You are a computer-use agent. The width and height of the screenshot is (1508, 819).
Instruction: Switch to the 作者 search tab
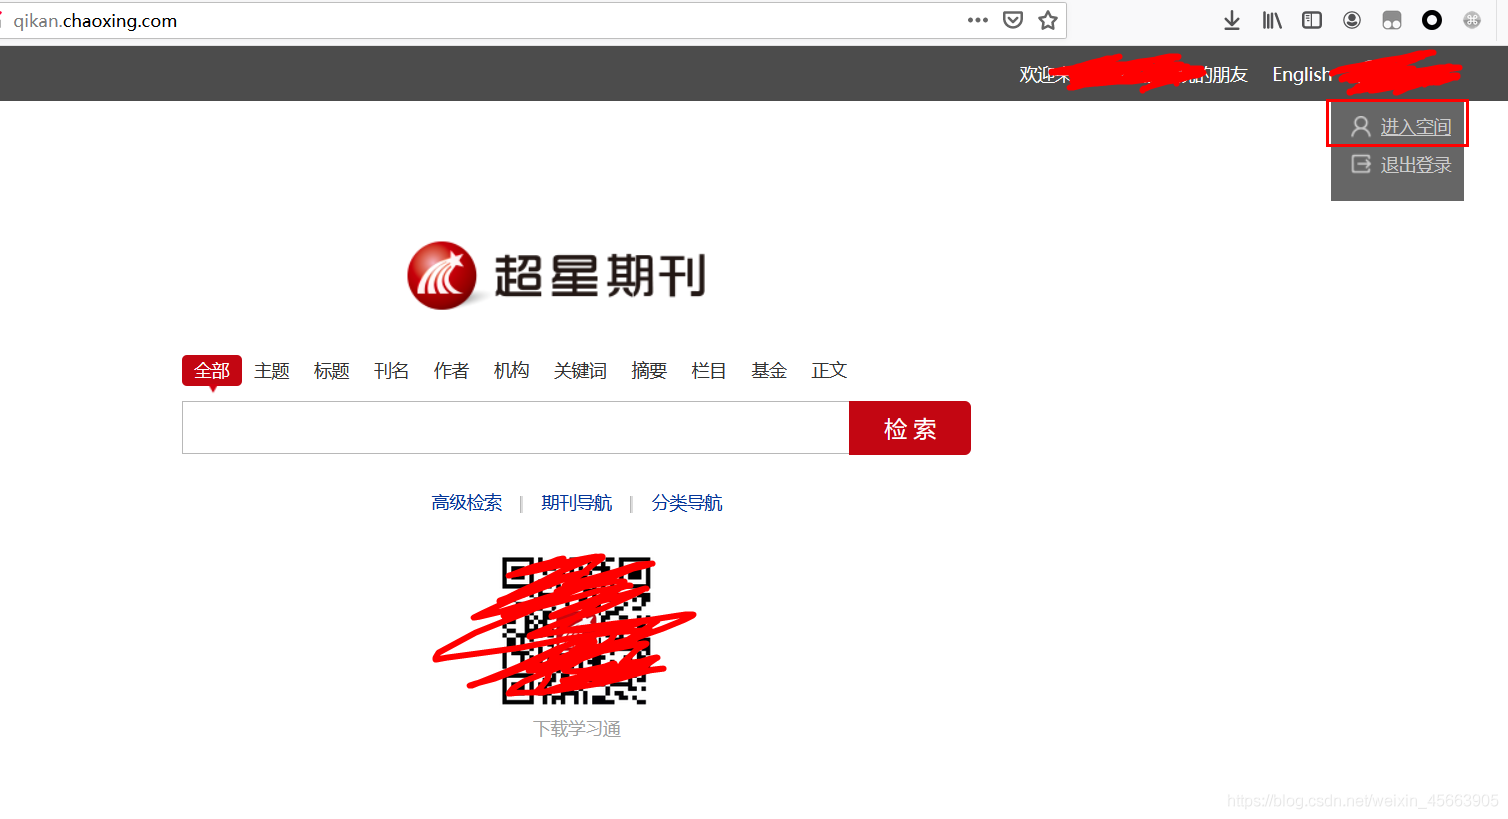tap(452, 371)
